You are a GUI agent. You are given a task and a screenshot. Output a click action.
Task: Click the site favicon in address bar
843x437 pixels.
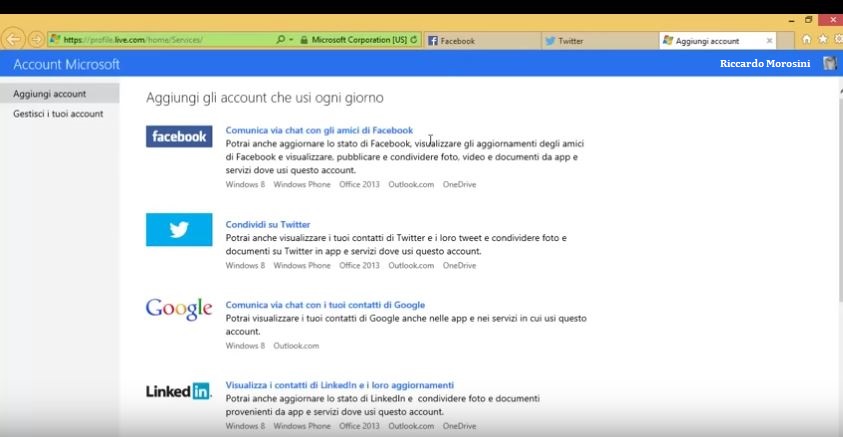(55, 39)
